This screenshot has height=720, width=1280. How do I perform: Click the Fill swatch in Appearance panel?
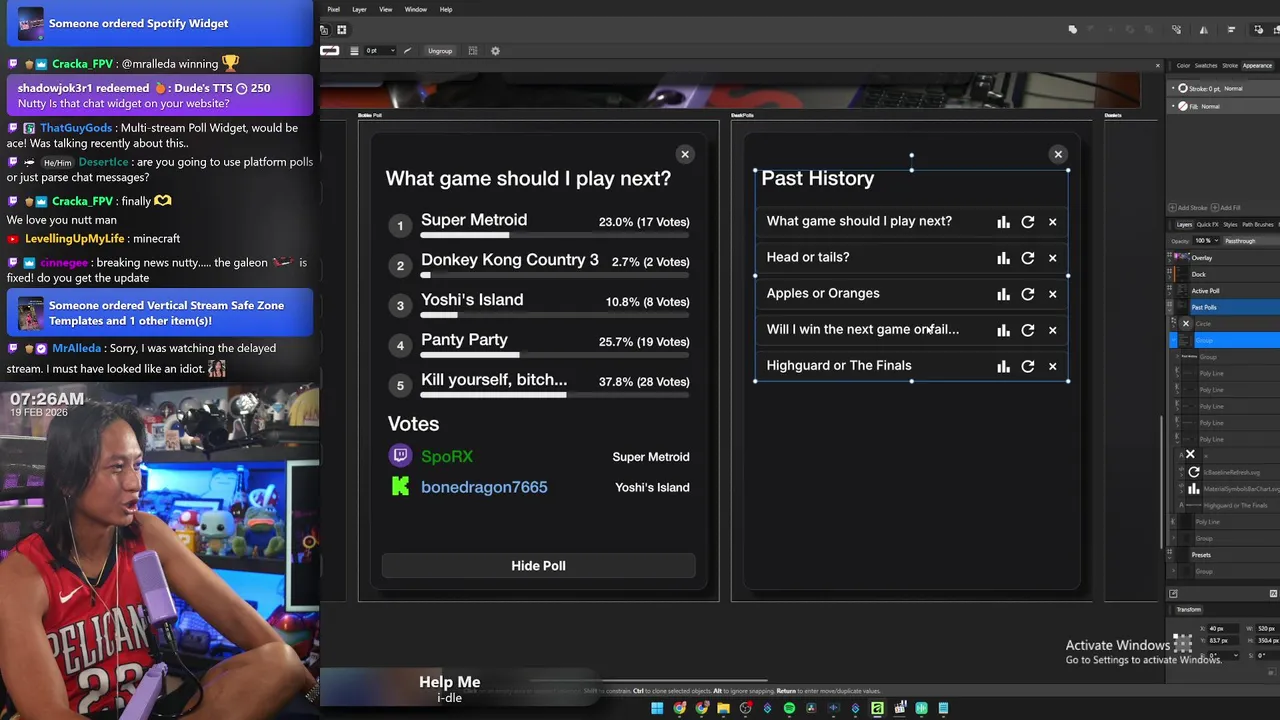pos(1183,106)
